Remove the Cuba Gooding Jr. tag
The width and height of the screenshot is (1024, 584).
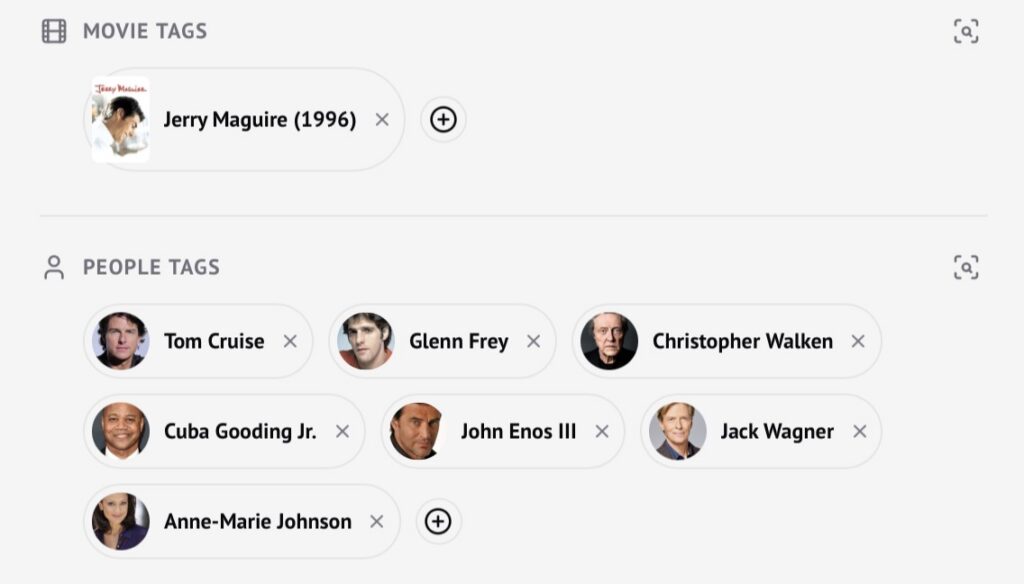coord(342,431)
